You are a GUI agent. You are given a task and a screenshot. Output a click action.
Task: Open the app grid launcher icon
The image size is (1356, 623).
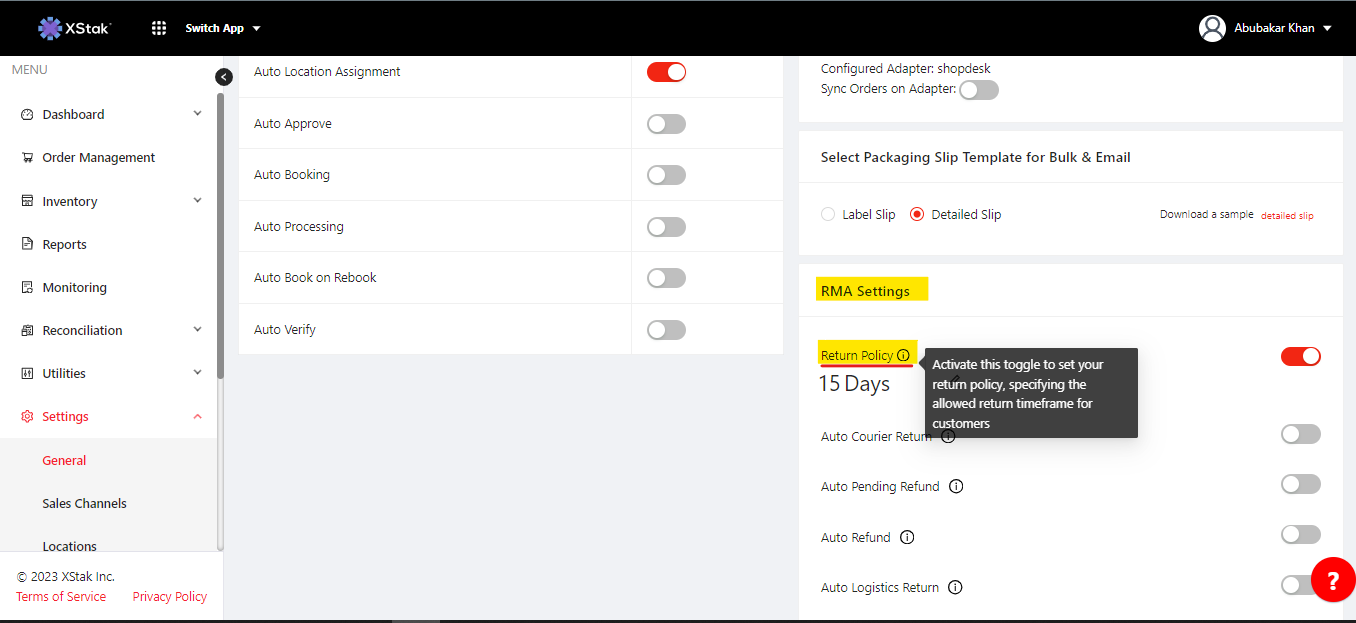click(x=159, y=28)
